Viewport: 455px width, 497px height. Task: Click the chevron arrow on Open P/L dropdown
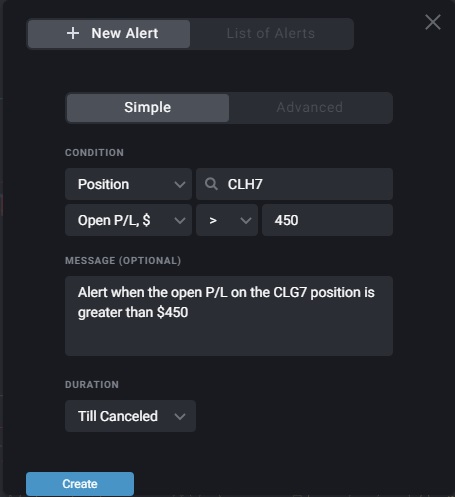(x=180, y=220)
